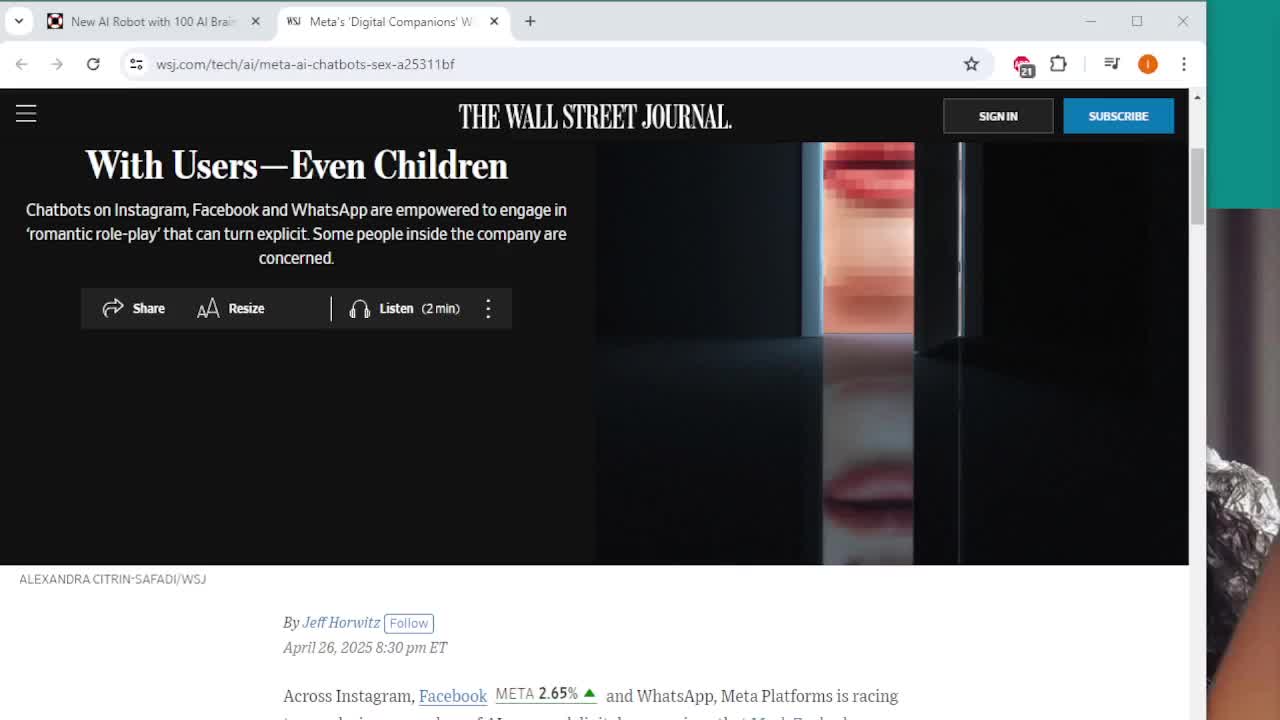
Task: Open the Jeff Horwitz author link
Action: point(341,622)
